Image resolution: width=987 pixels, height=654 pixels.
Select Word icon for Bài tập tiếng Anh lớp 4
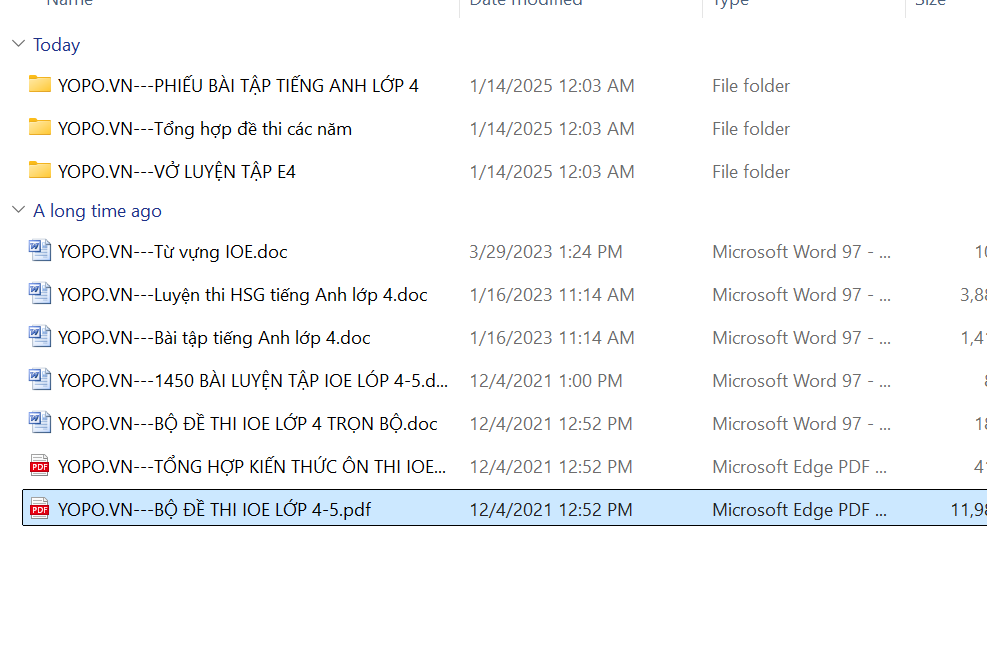(x=40, y=337)
